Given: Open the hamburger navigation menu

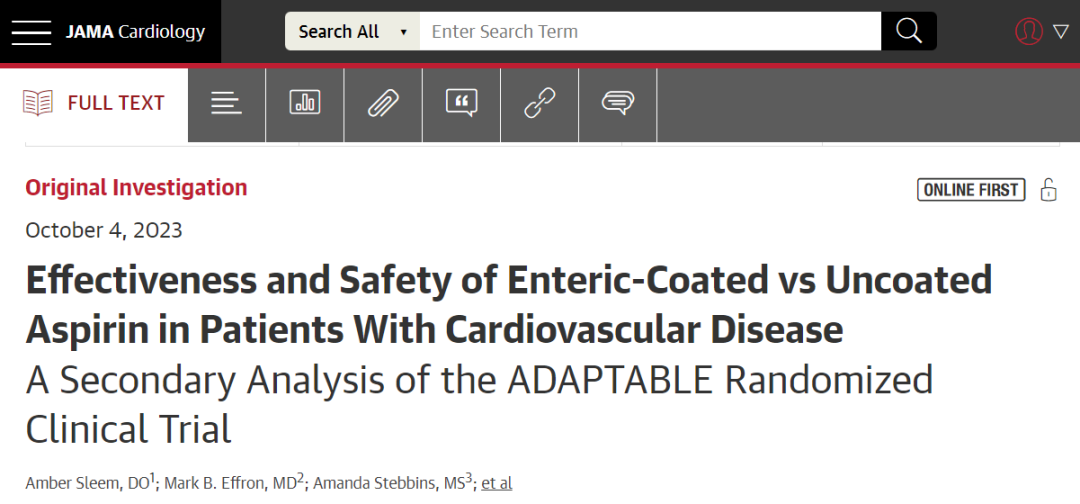Looking at the screenshot, I should click(31, 32).
